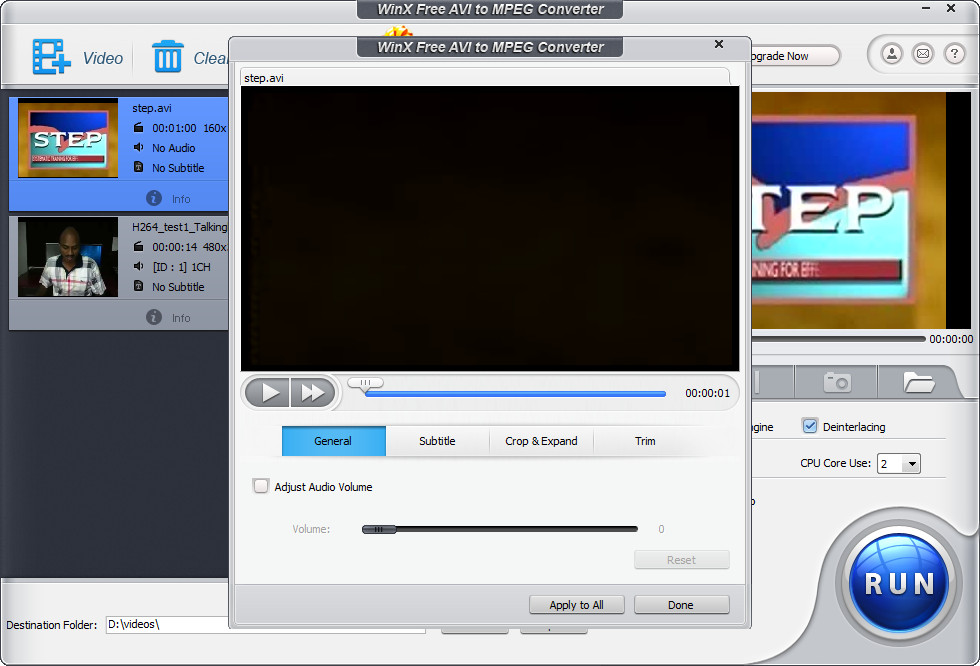Screen dimensions: 980x666
Task: Click the audio icon for H264_test1_Talking
Action: pyautogui.click(x=138, y=266)
